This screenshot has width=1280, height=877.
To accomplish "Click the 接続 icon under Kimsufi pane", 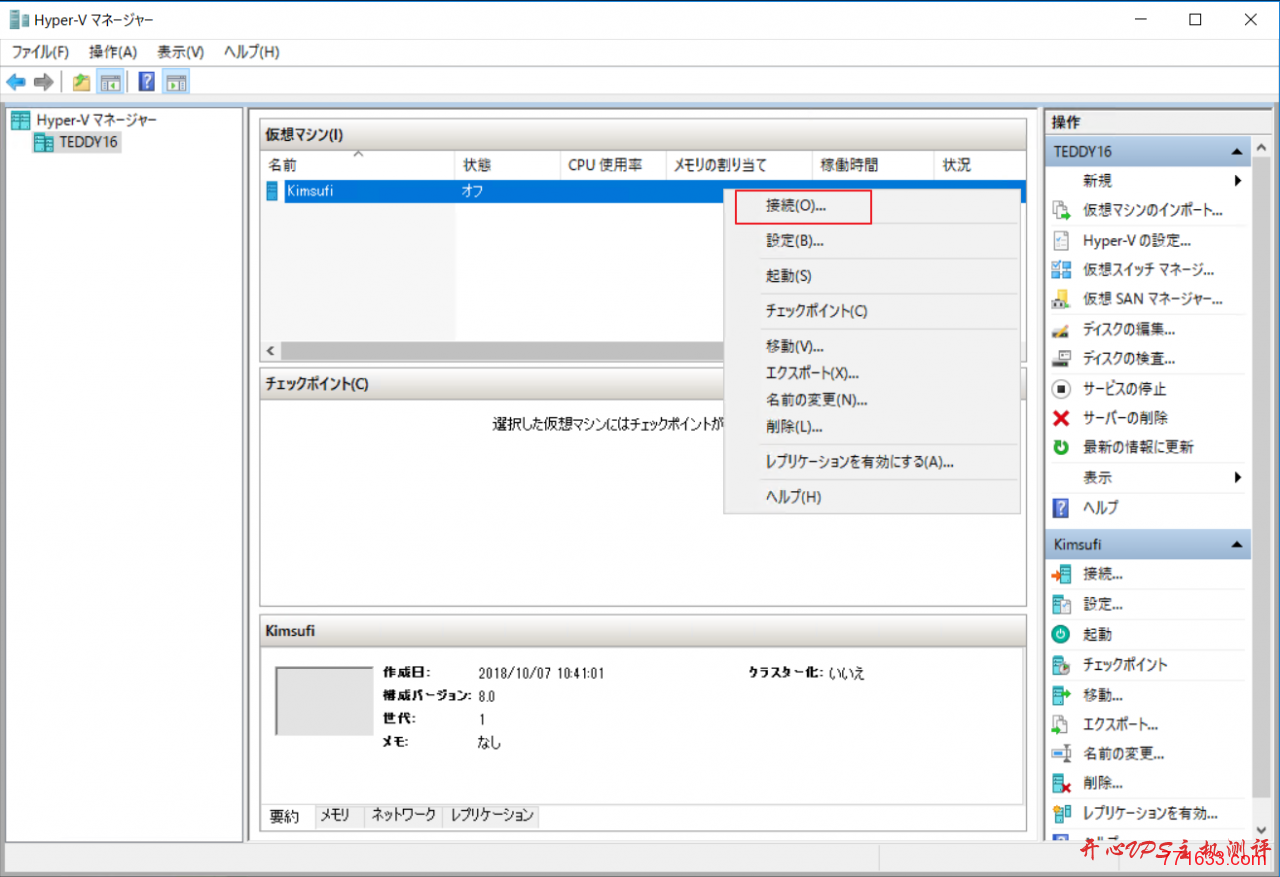I will [x=1060, y=574].
